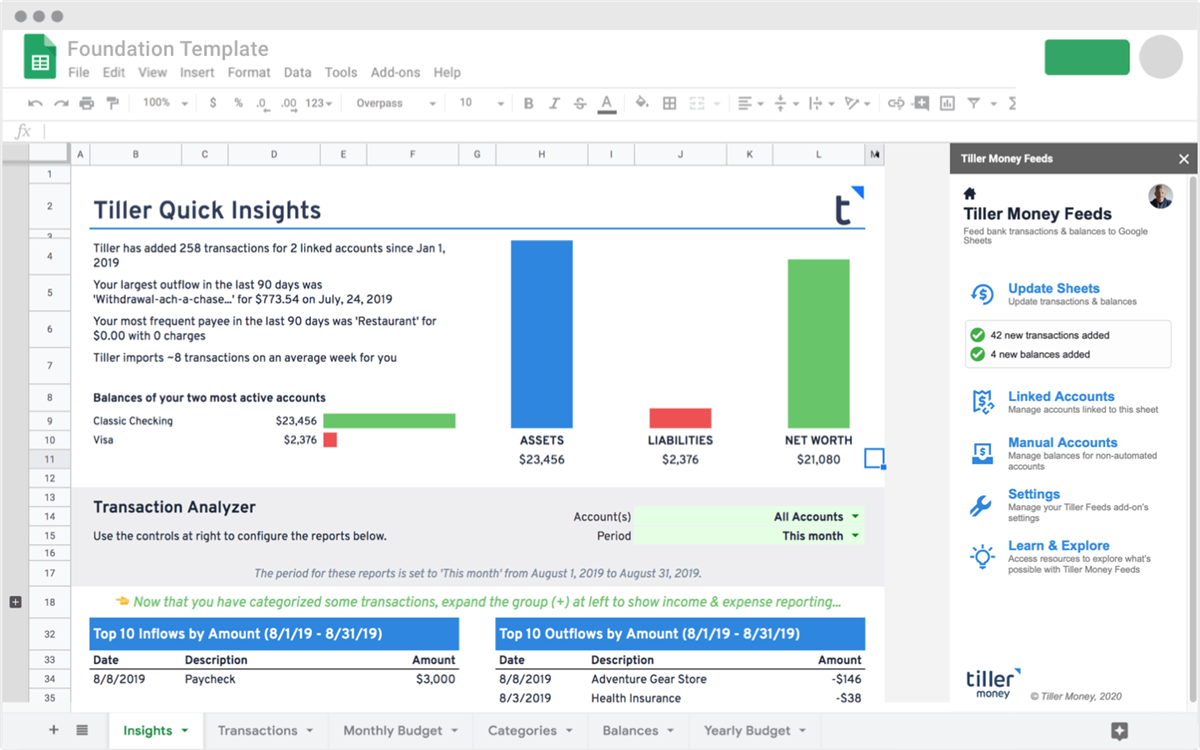Screen dimensions: 1200x750
Task: Switch to the Balances tab
Action: pyautogui.click(x=638, y=731)
